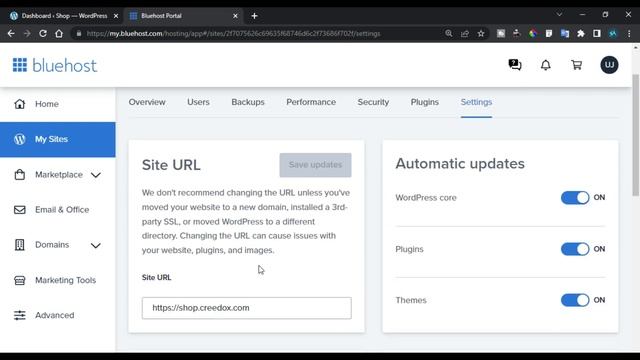Switch to the Backups tab
The height and width of the screenshot is (360, 640).
click(248, 102)
